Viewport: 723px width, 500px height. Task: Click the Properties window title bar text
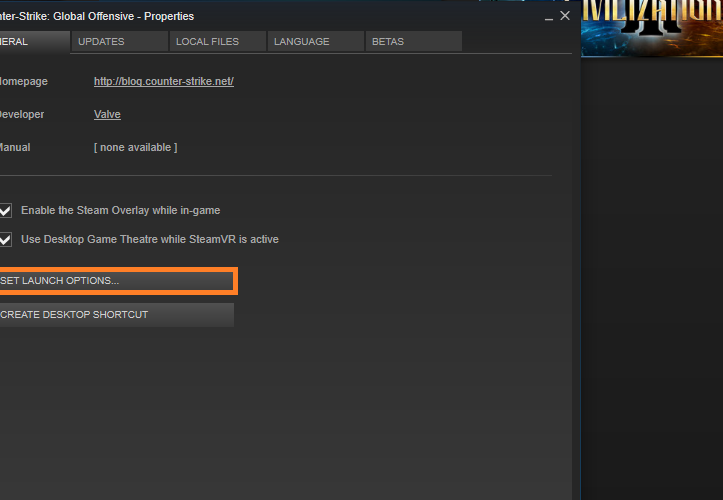coord(98,17)
